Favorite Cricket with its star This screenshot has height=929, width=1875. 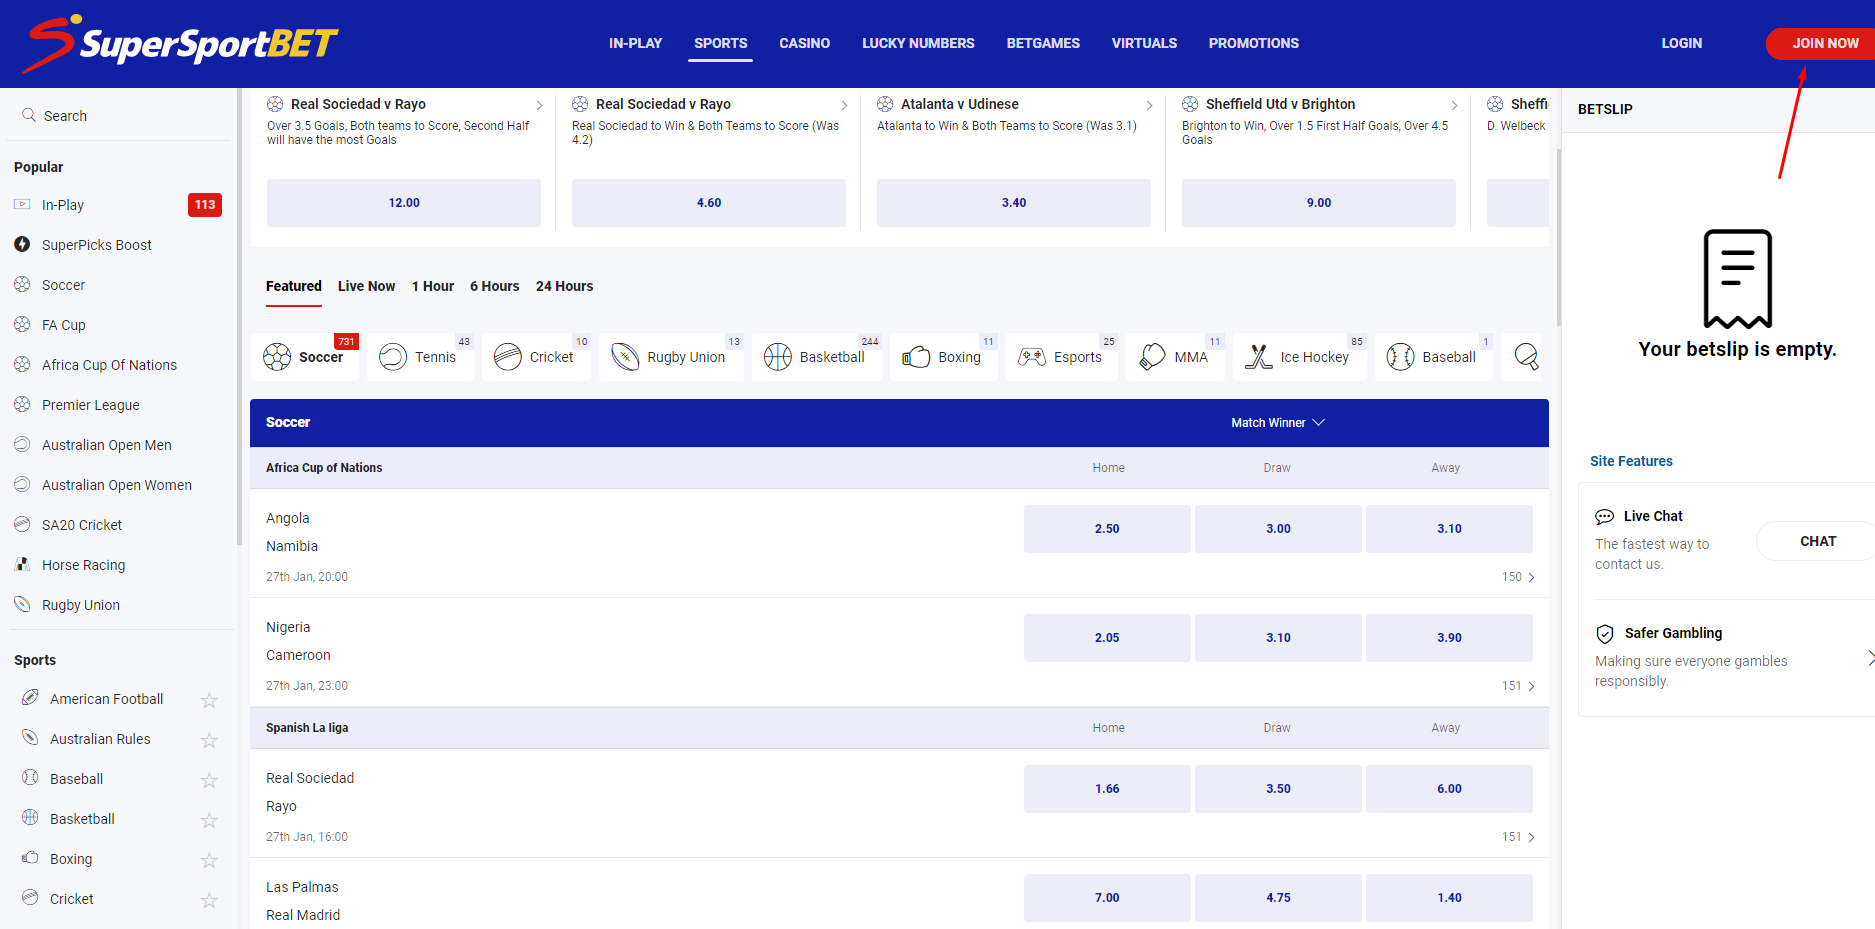[x=209, y=900]
